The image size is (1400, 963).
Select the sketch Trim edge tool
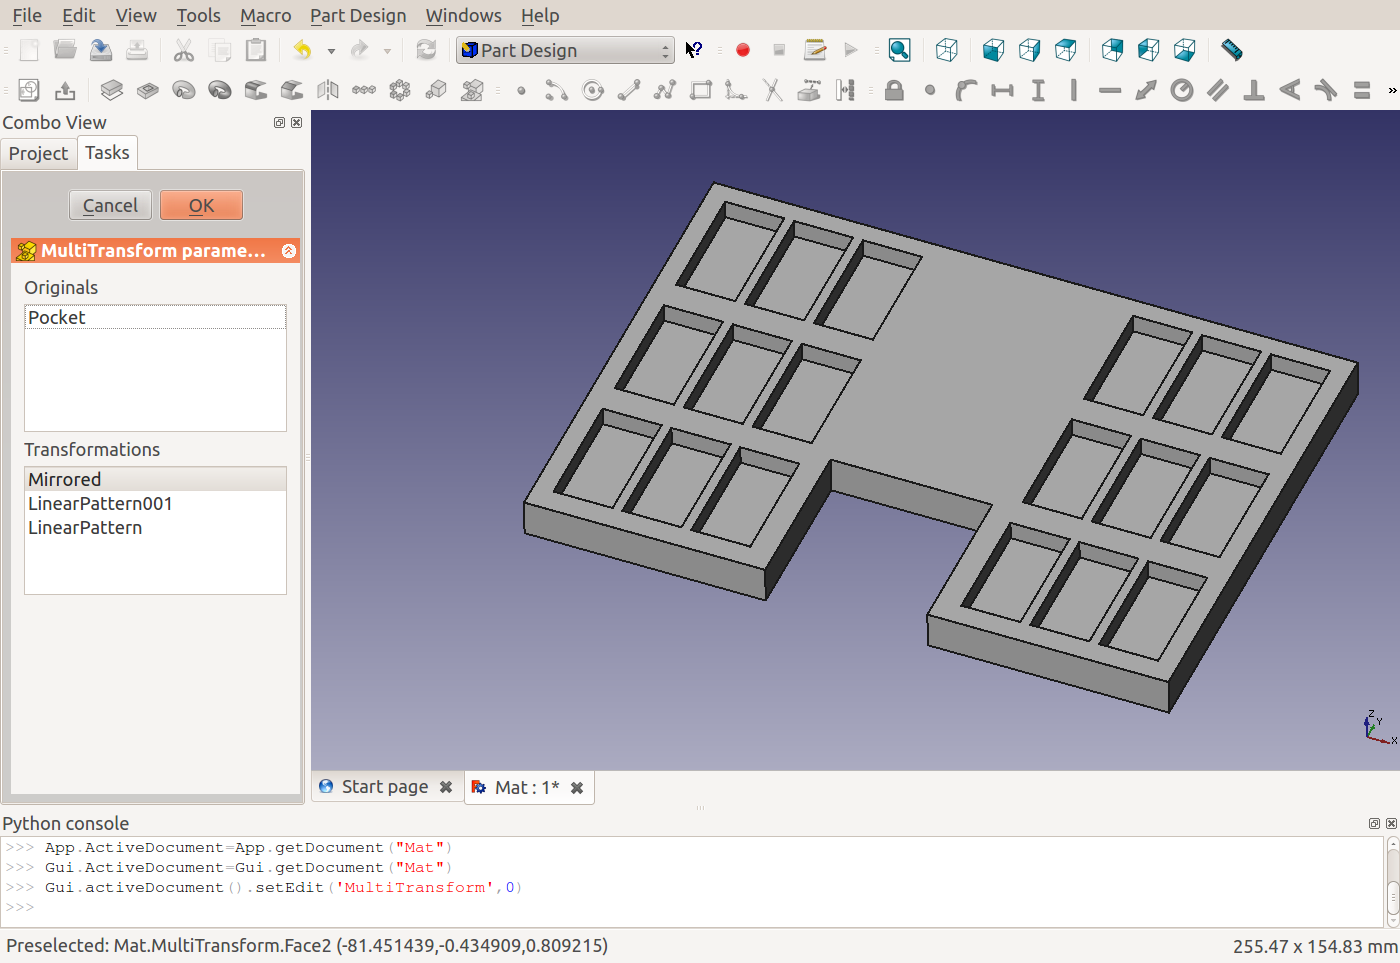[x=773, y=90]
